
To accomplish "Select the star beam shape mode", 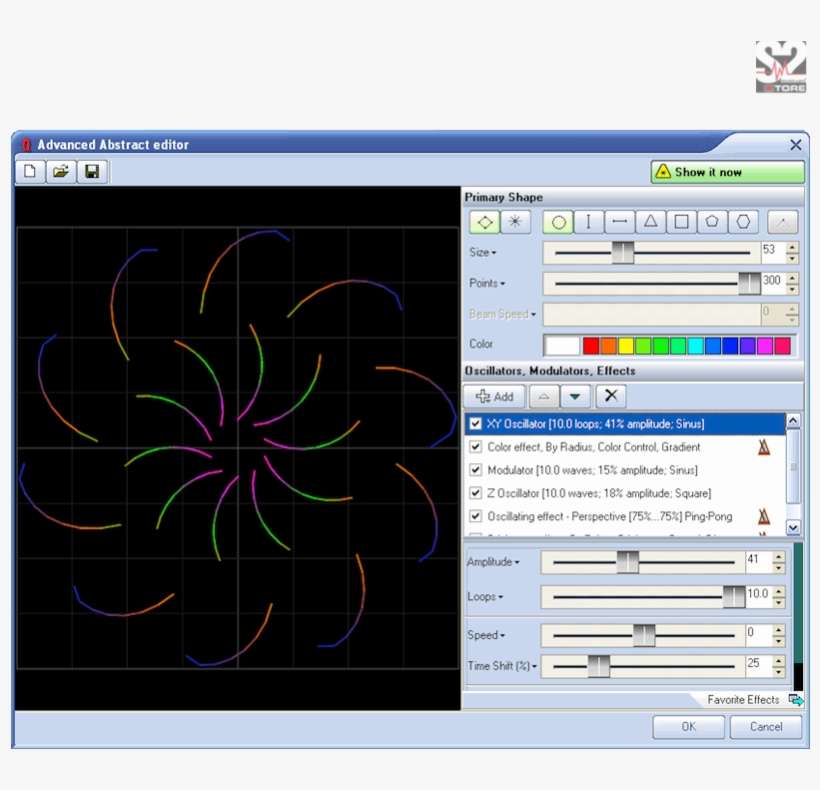I will (514, 222).
